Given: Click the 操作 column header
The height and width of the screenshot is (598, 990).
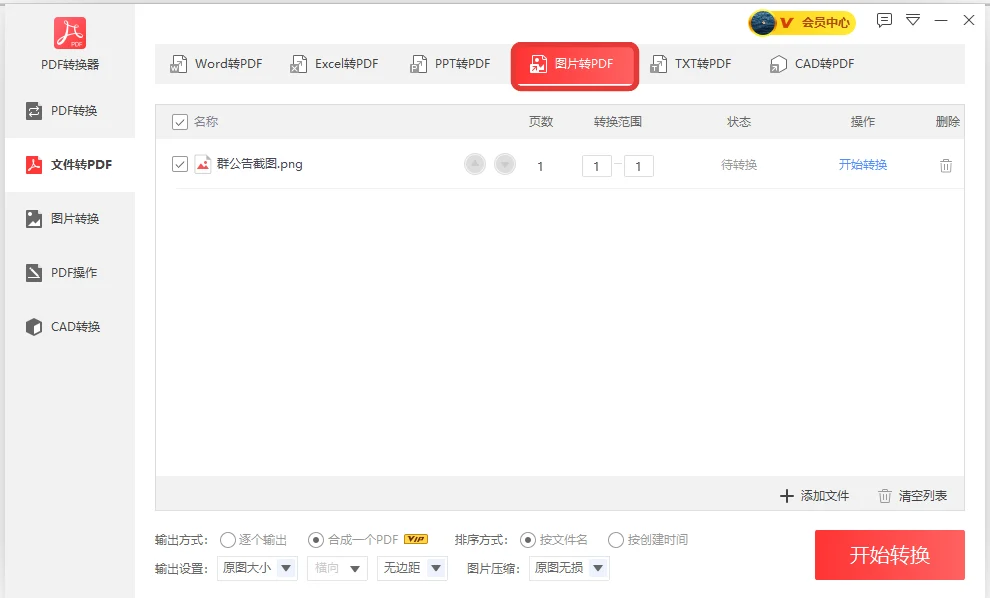Looking at the screenshot, I should tap(862, 122).
